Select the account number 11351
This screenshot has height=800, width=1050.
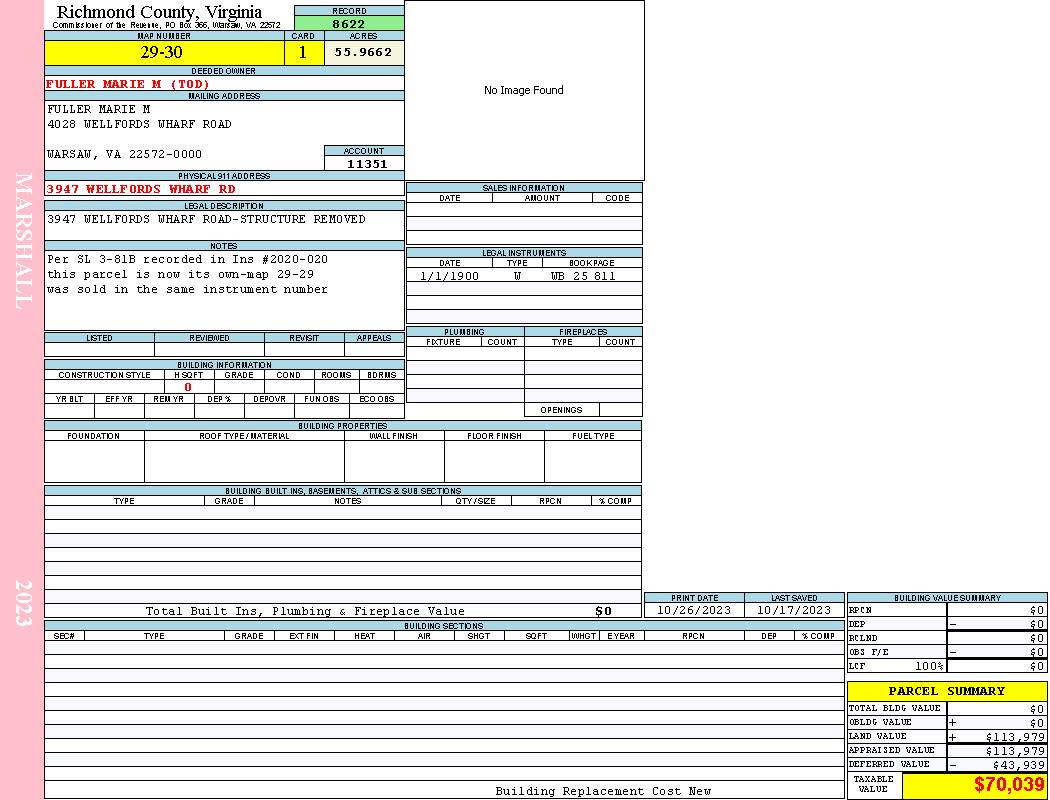tap(366, 164)
